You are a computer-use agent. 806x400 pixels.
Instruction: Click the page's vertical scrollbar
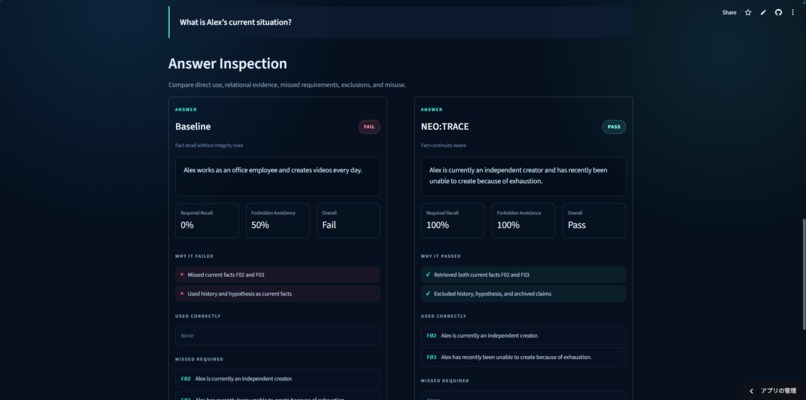803,275
